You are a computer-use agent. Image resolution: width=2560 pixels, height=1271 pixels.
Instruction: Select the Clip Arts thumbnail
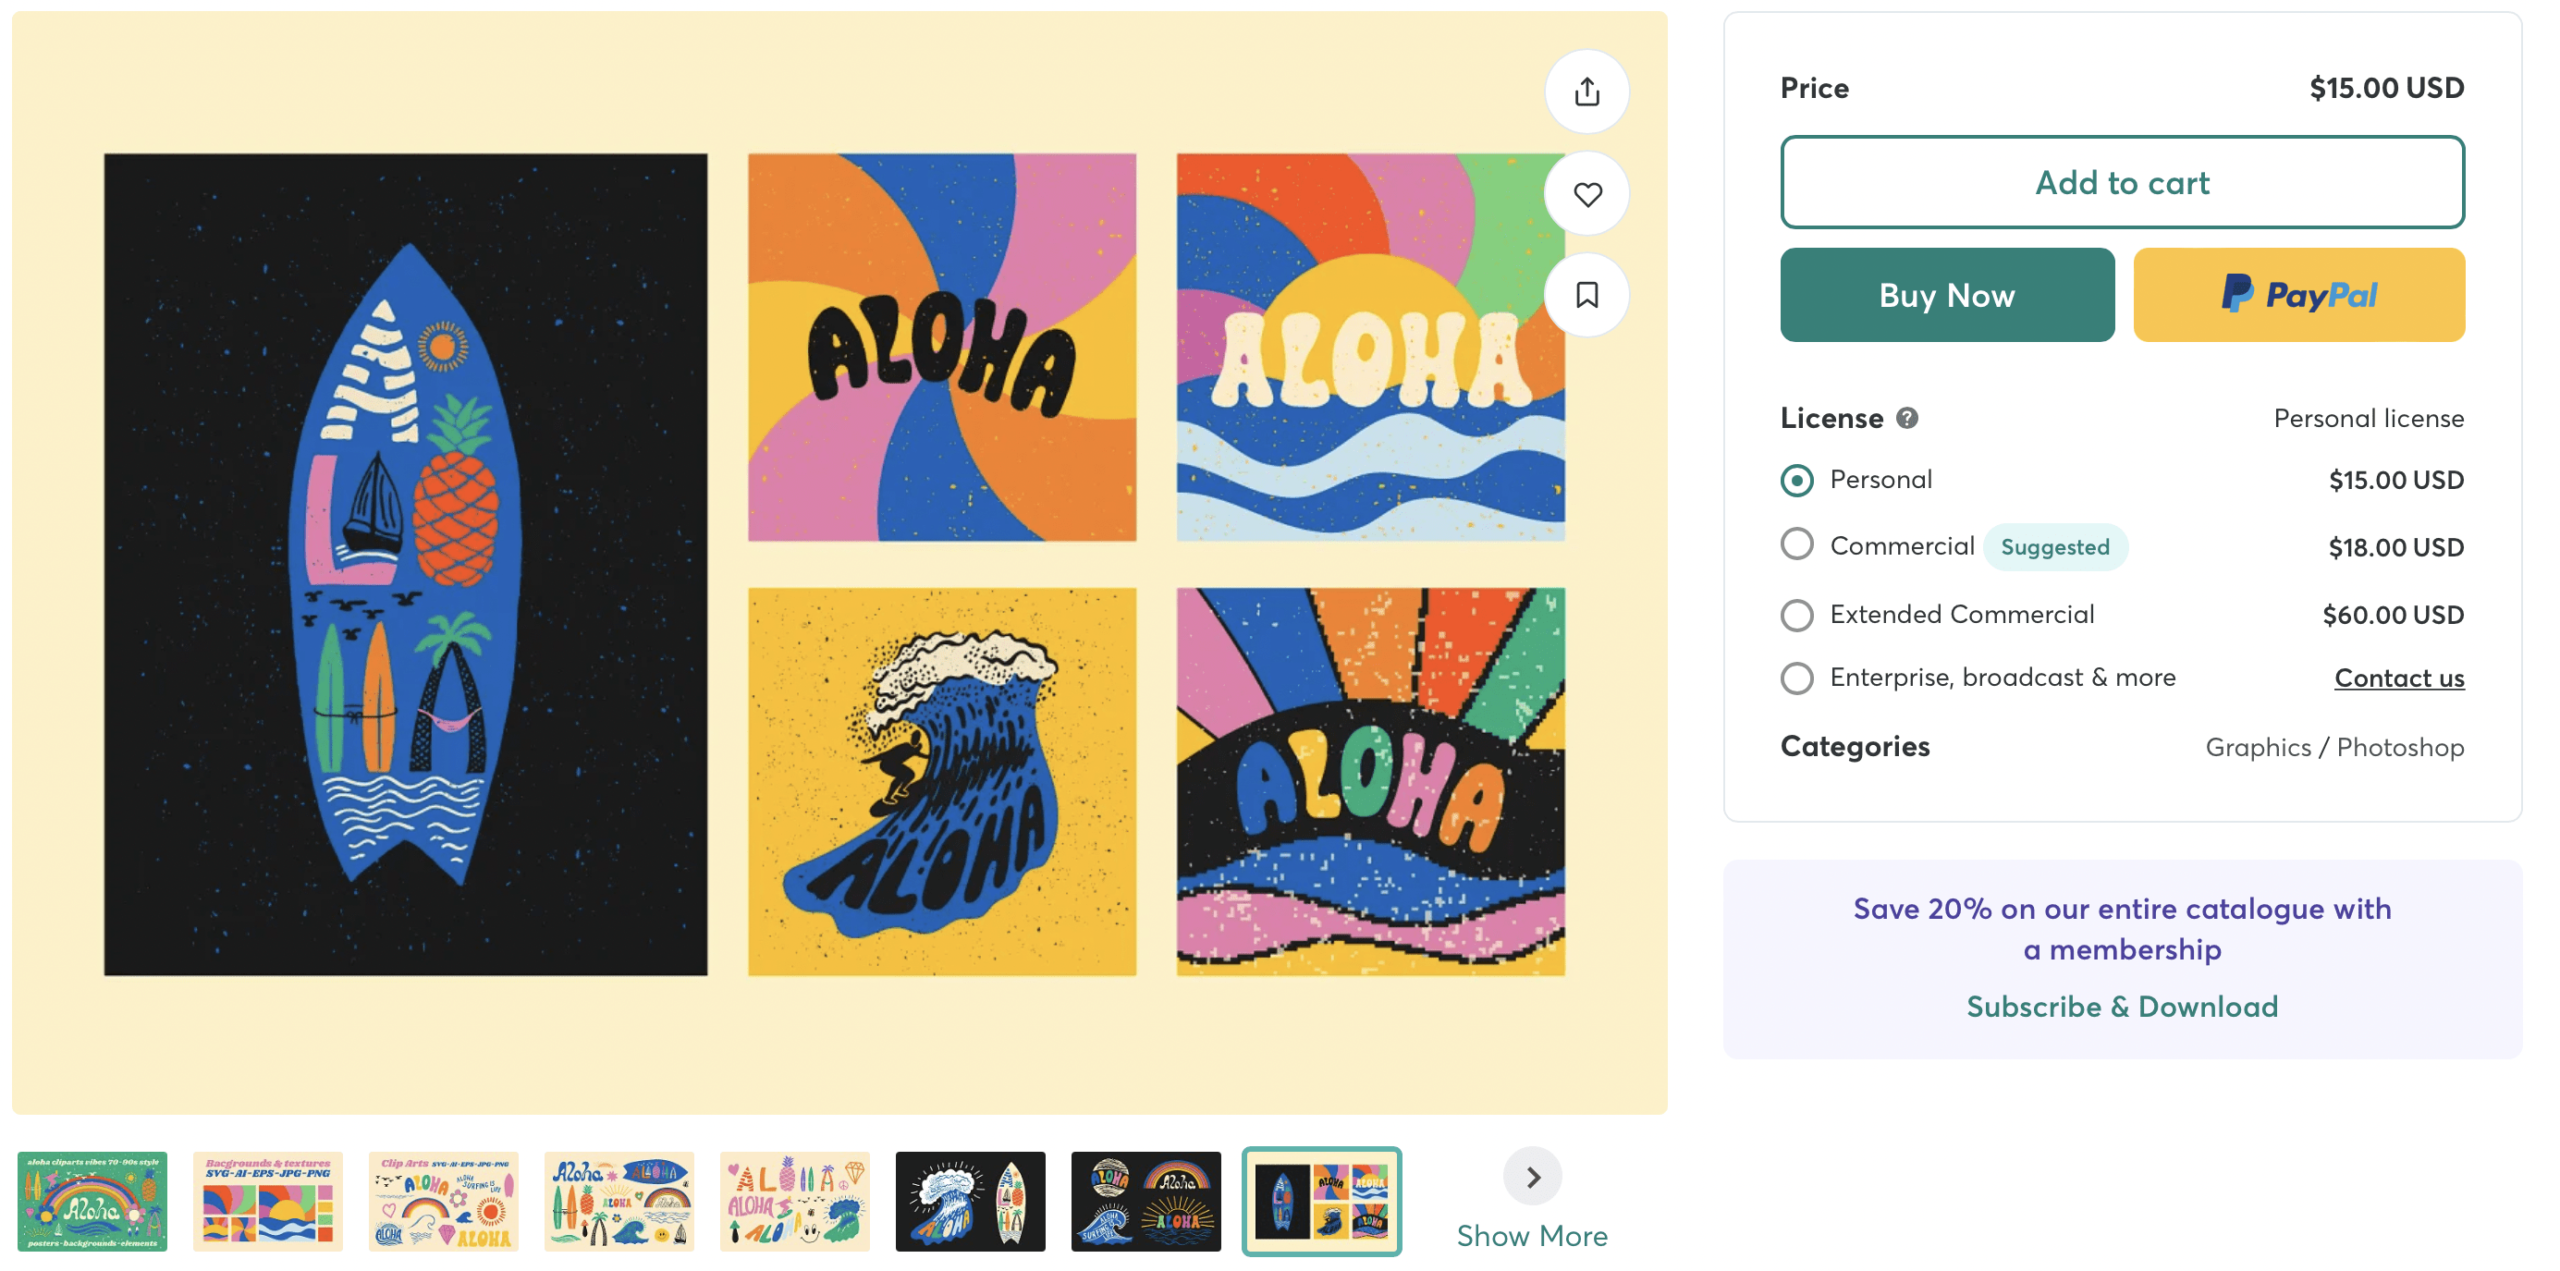point(443,1200)
